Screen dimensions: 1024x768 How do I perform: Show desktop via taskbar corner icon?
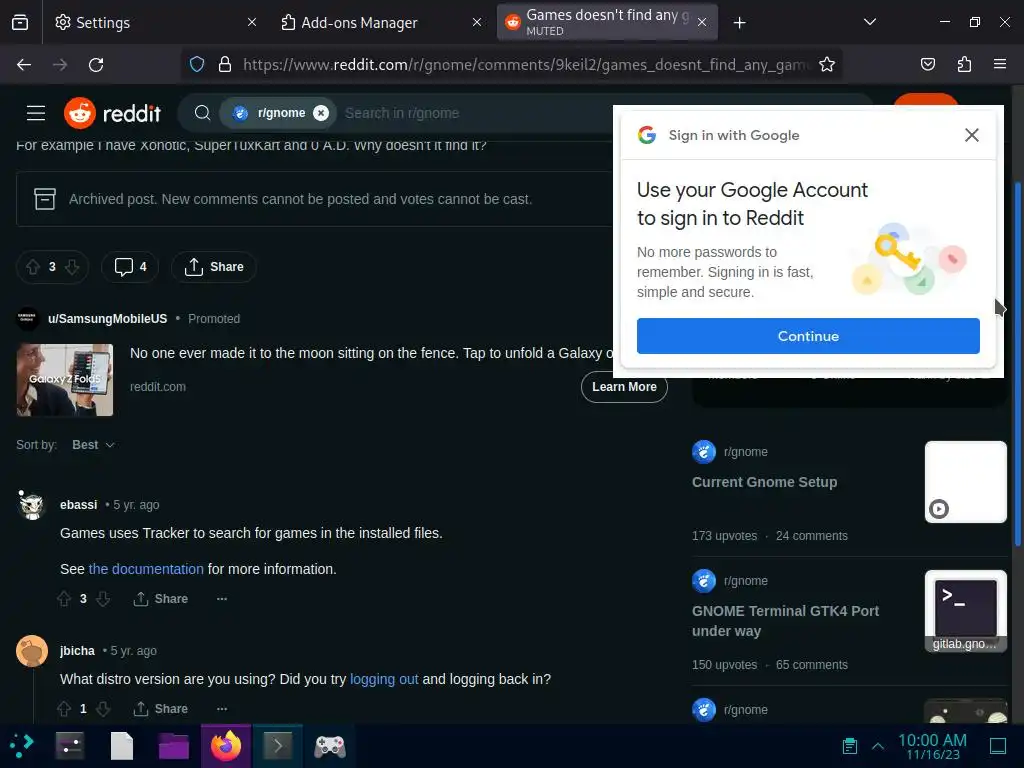pyautogui.click(x=999, y=746)
